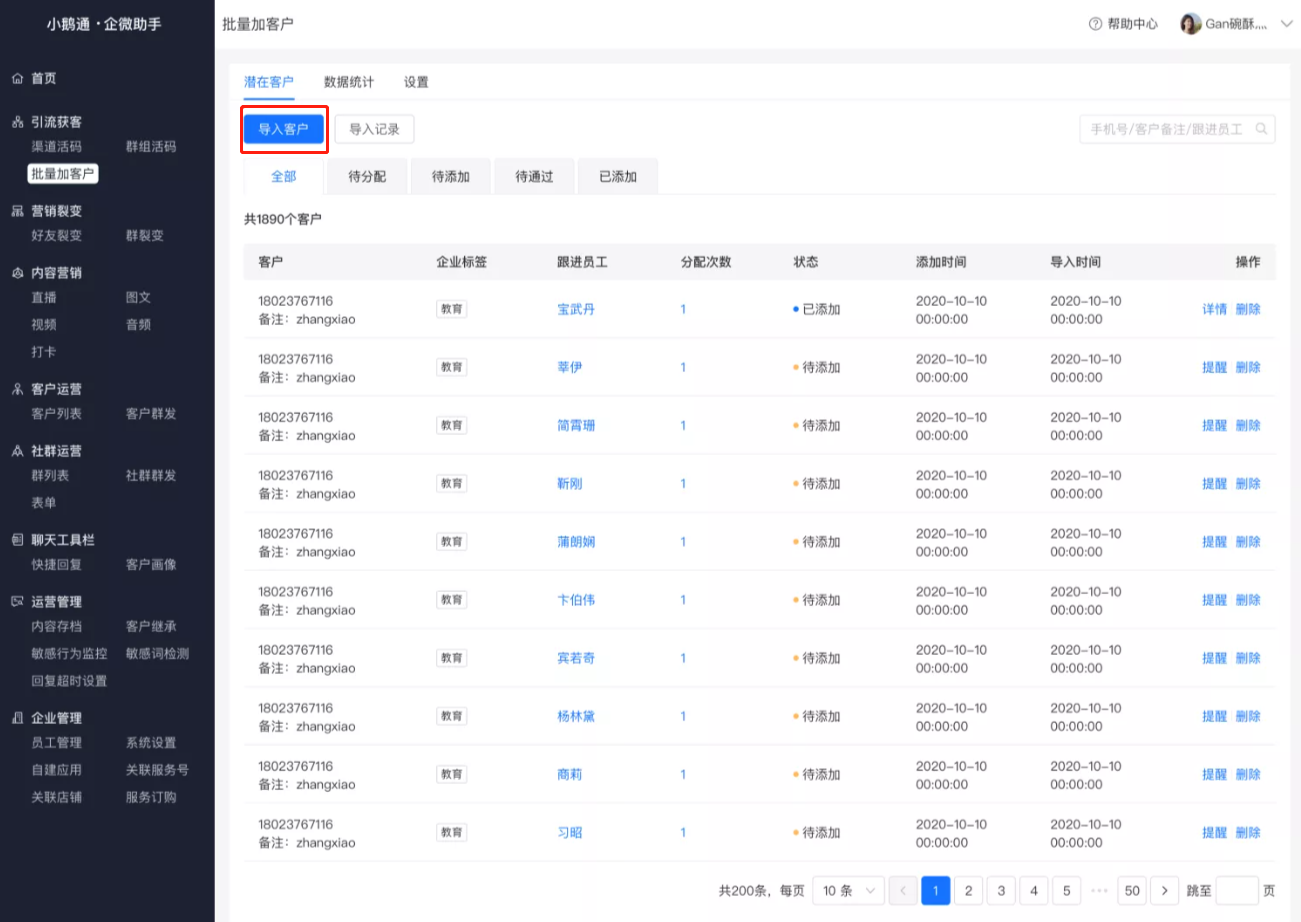Click the help center question-mark icon
This screenshot has width=1301, height=922.
1095,24
